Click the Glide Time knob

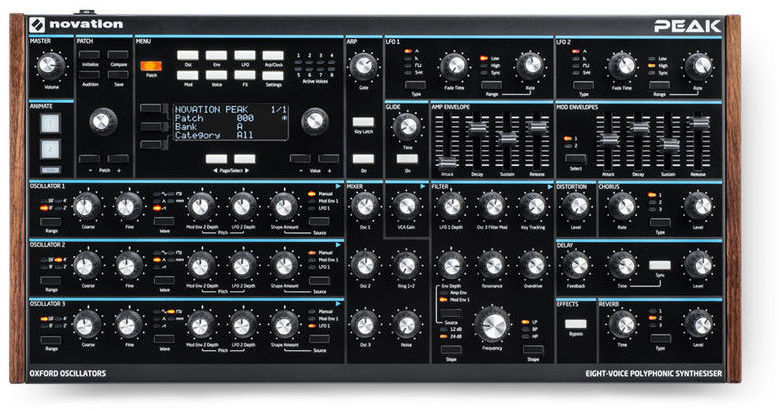click(x=406, y=126)
